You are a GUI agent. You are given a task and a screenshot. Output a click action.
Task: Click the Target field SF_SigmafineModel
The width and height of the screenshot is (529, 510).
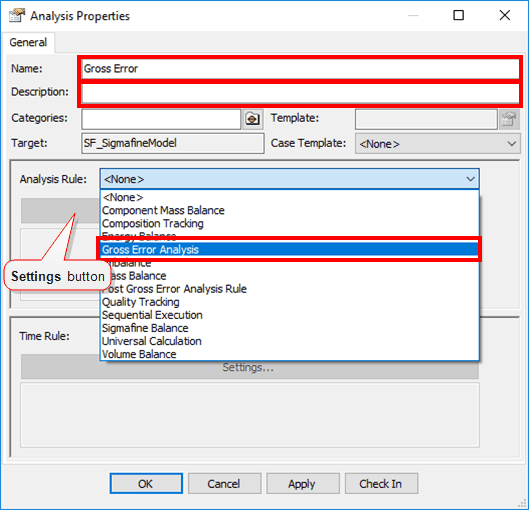coord(173,143)
